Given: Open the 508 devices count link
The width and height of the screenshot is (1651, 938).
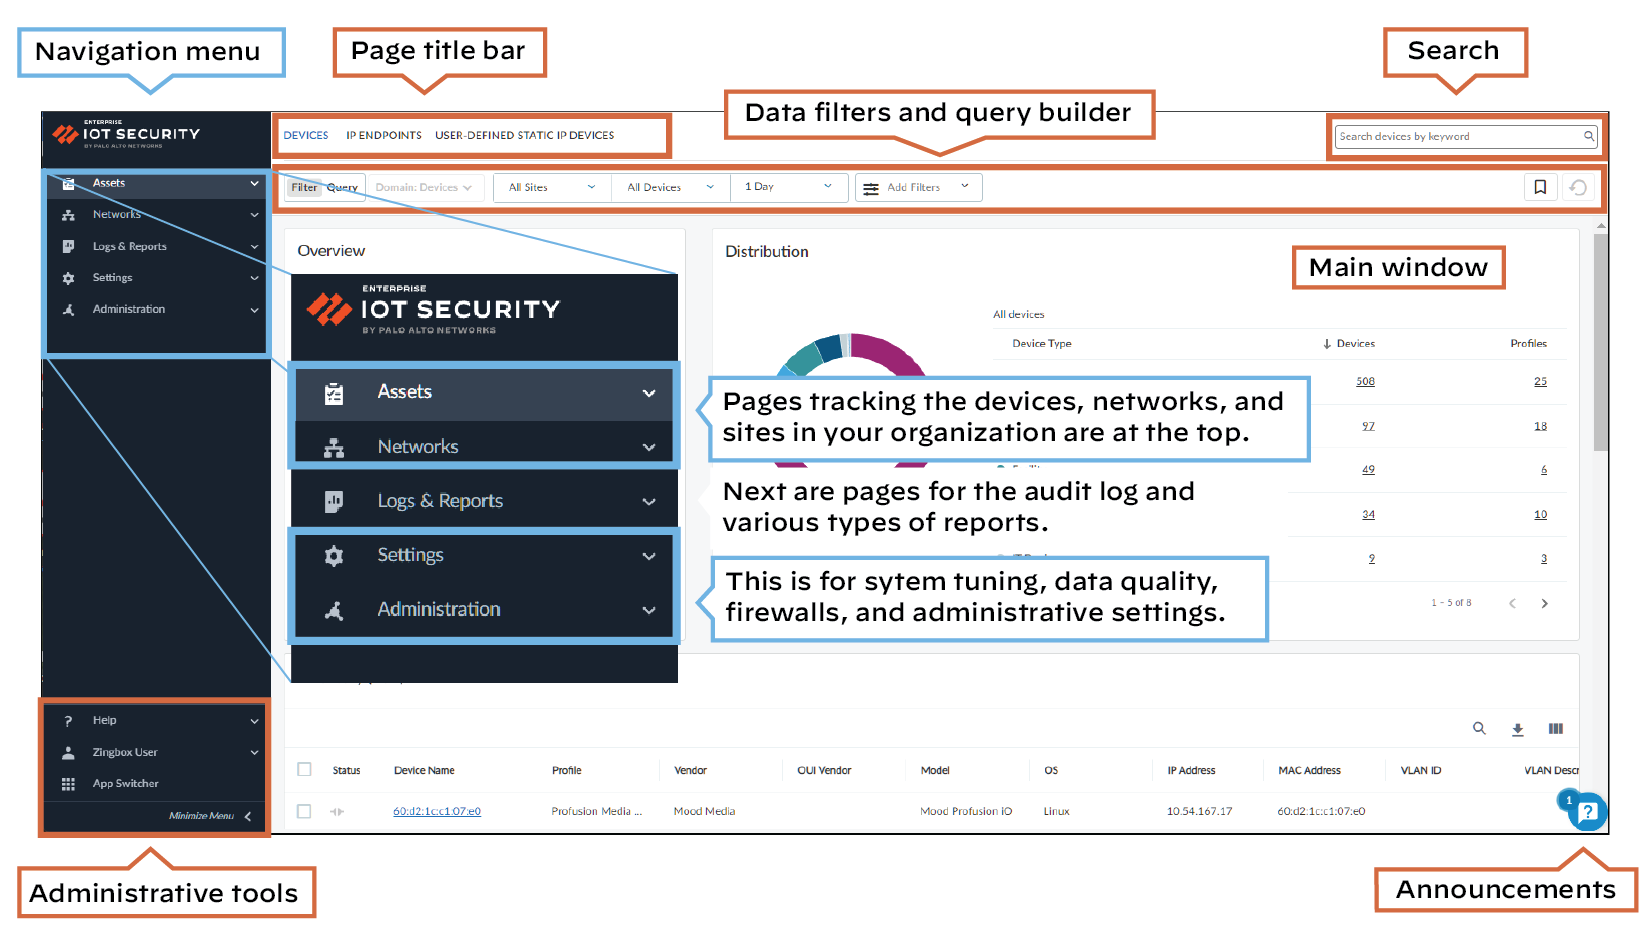Looking at the screenshot, I should pyautogui.click(x=1365, y=382).
